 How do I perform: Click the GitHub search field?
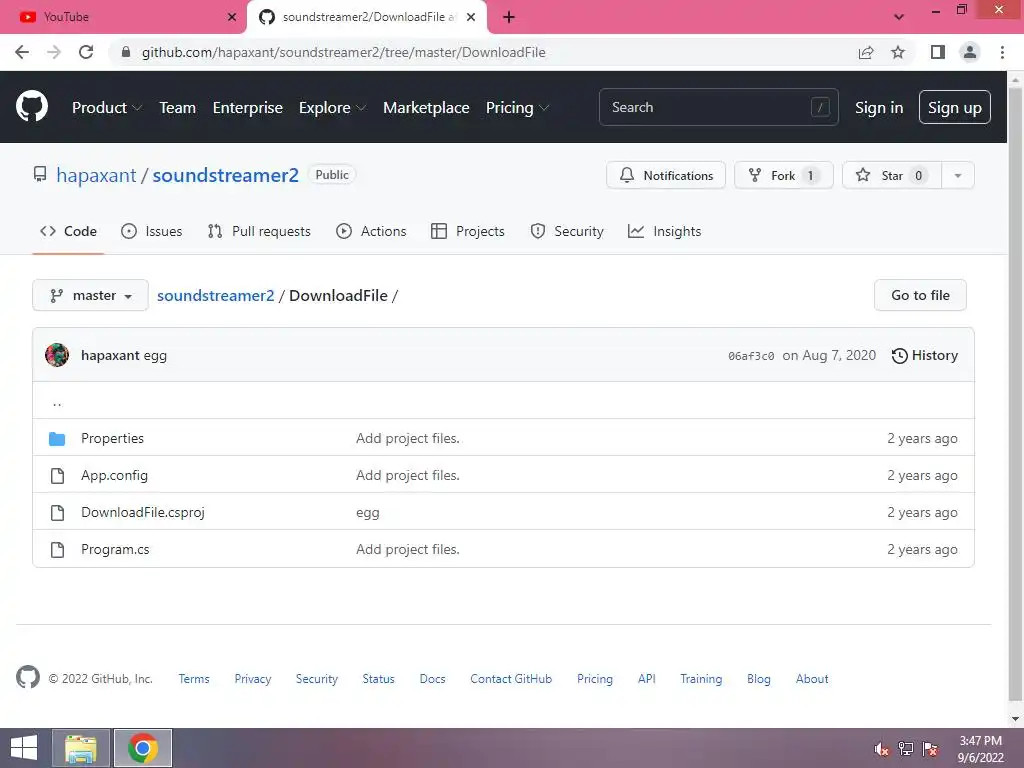pos(718,107)
